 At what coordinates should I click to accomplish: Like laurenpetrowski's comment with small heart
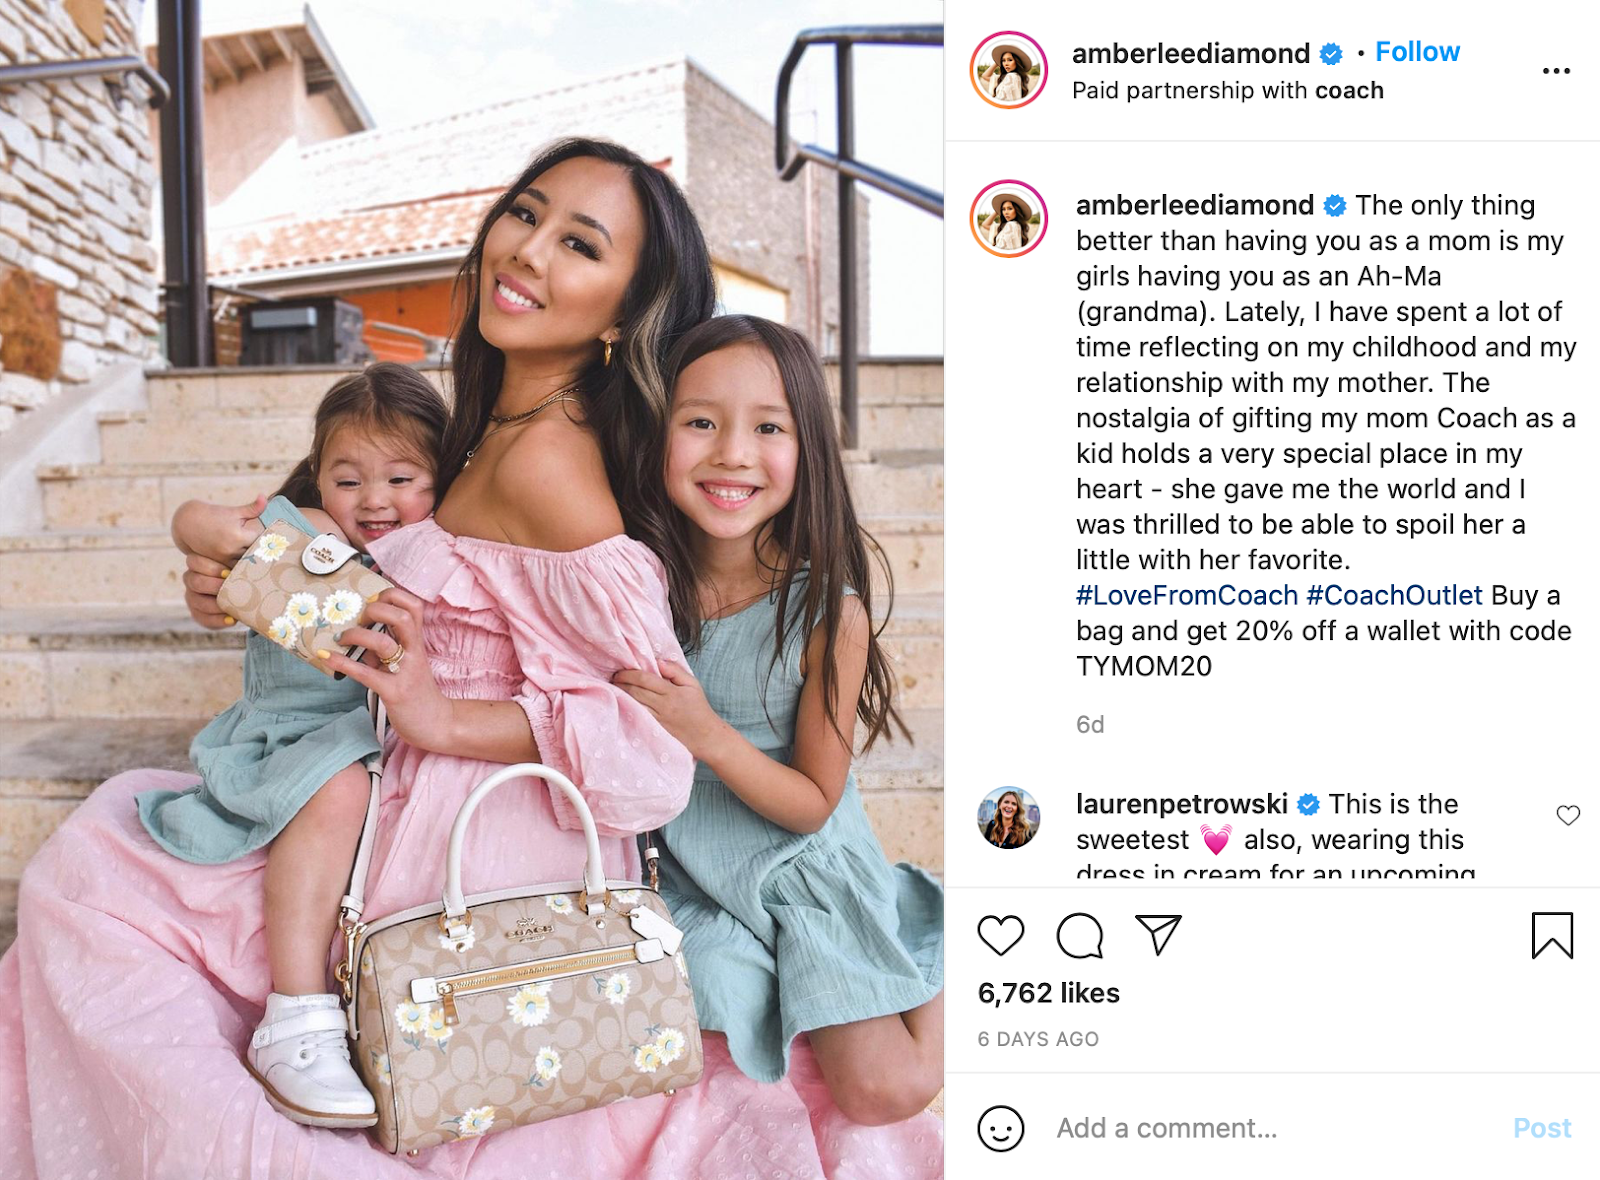pos(1568,815)
